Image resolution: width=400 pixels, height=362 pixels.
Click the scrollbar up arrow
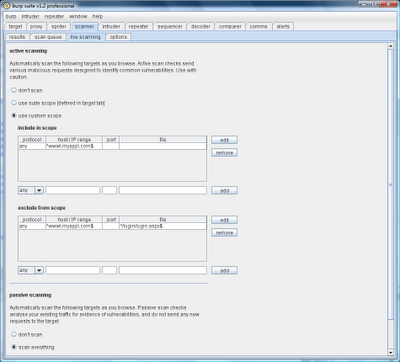pos(391,46)
